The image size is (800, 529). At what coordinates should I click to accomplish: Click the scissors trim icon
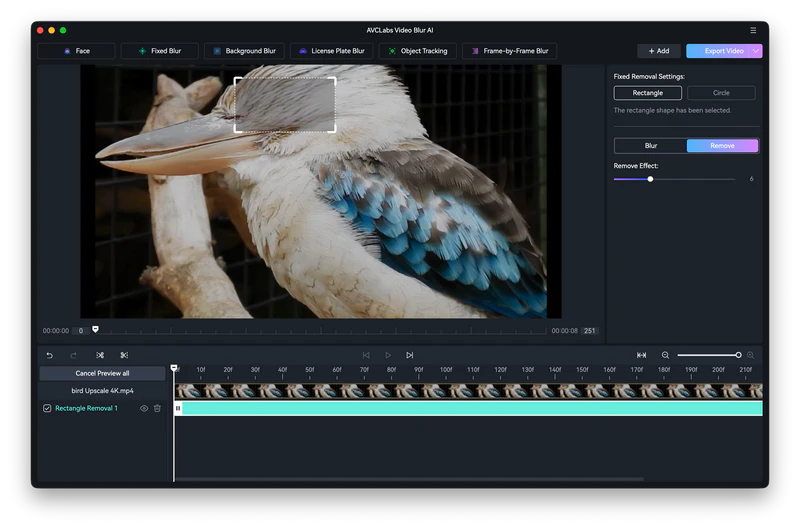pyautogui.click(x=124, y=356)
